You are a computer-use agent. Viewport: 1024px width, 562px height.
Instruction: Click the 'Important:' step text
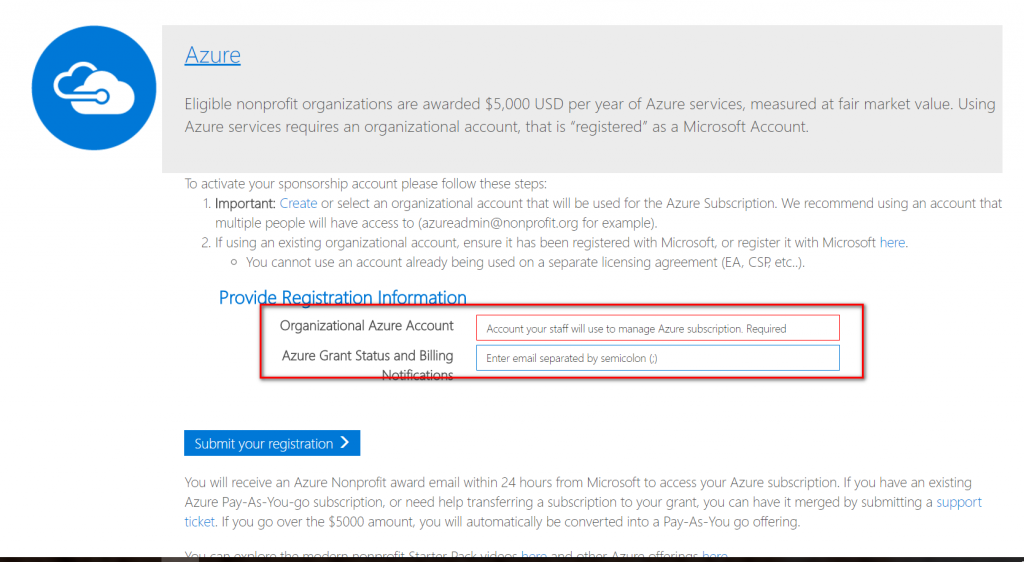tap(245, 203)
